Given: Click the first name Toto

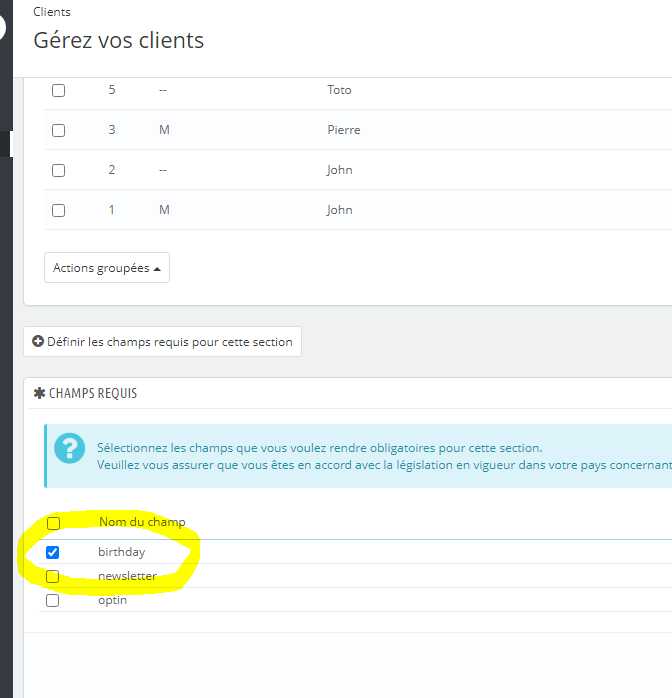Looking at the screenshot, I should (x=340, y=90).
